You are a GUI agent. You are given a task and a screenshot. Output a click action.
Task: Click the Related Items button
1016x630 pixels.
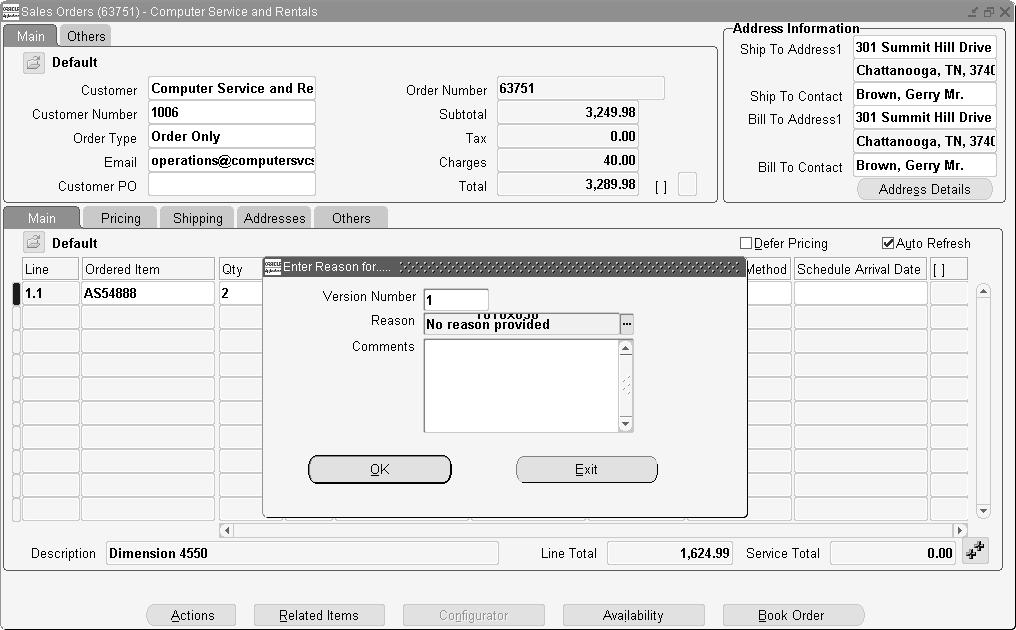point(319,615)
